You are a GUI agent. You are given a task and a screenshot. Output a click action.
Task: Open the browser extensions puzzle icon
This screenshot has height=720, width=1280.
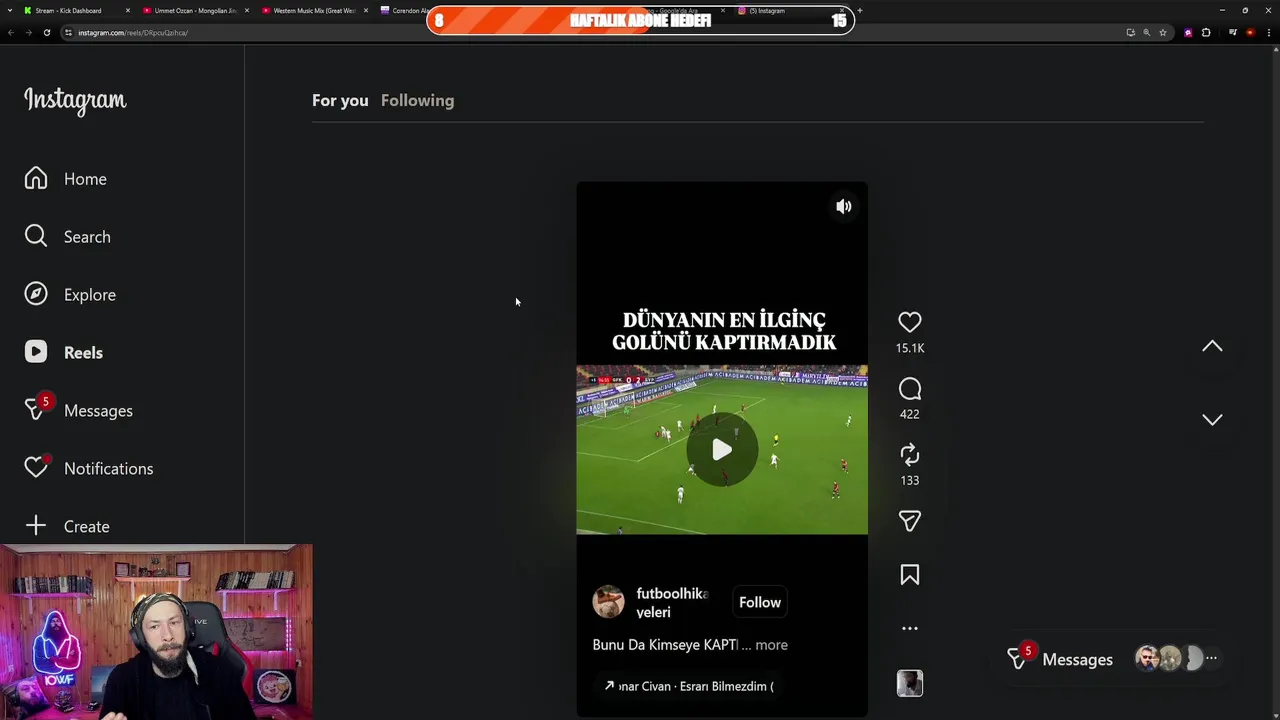pos(1206,33)
